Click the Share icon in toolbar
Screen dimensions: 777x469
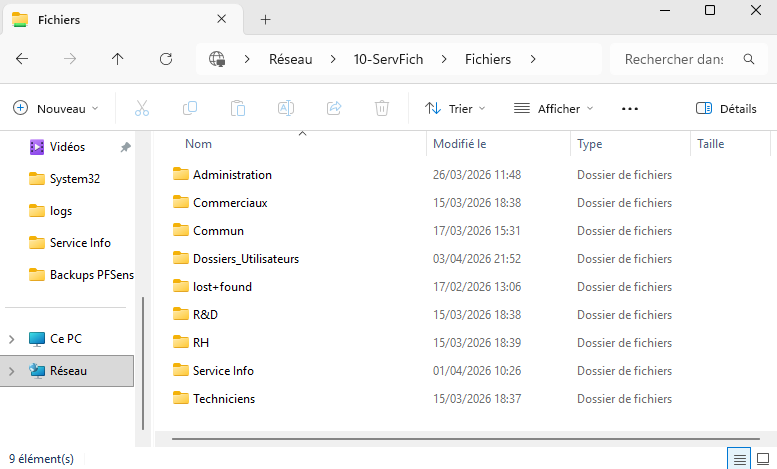point(334,108)
